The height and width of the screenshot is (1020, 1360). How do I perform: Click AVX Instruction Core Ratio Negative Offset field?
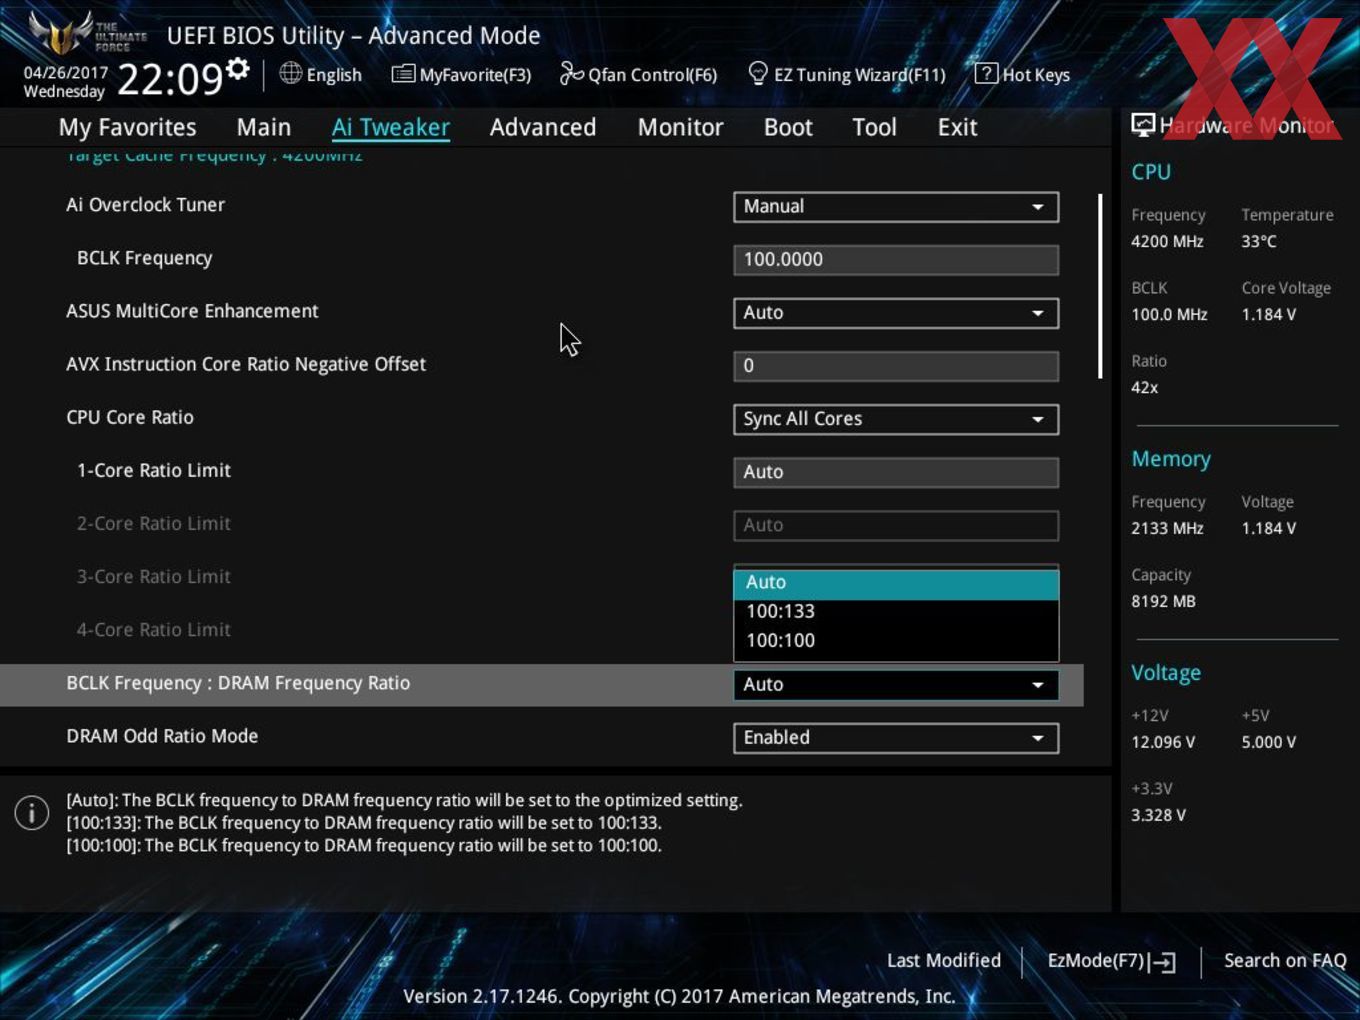coord(896,366)
